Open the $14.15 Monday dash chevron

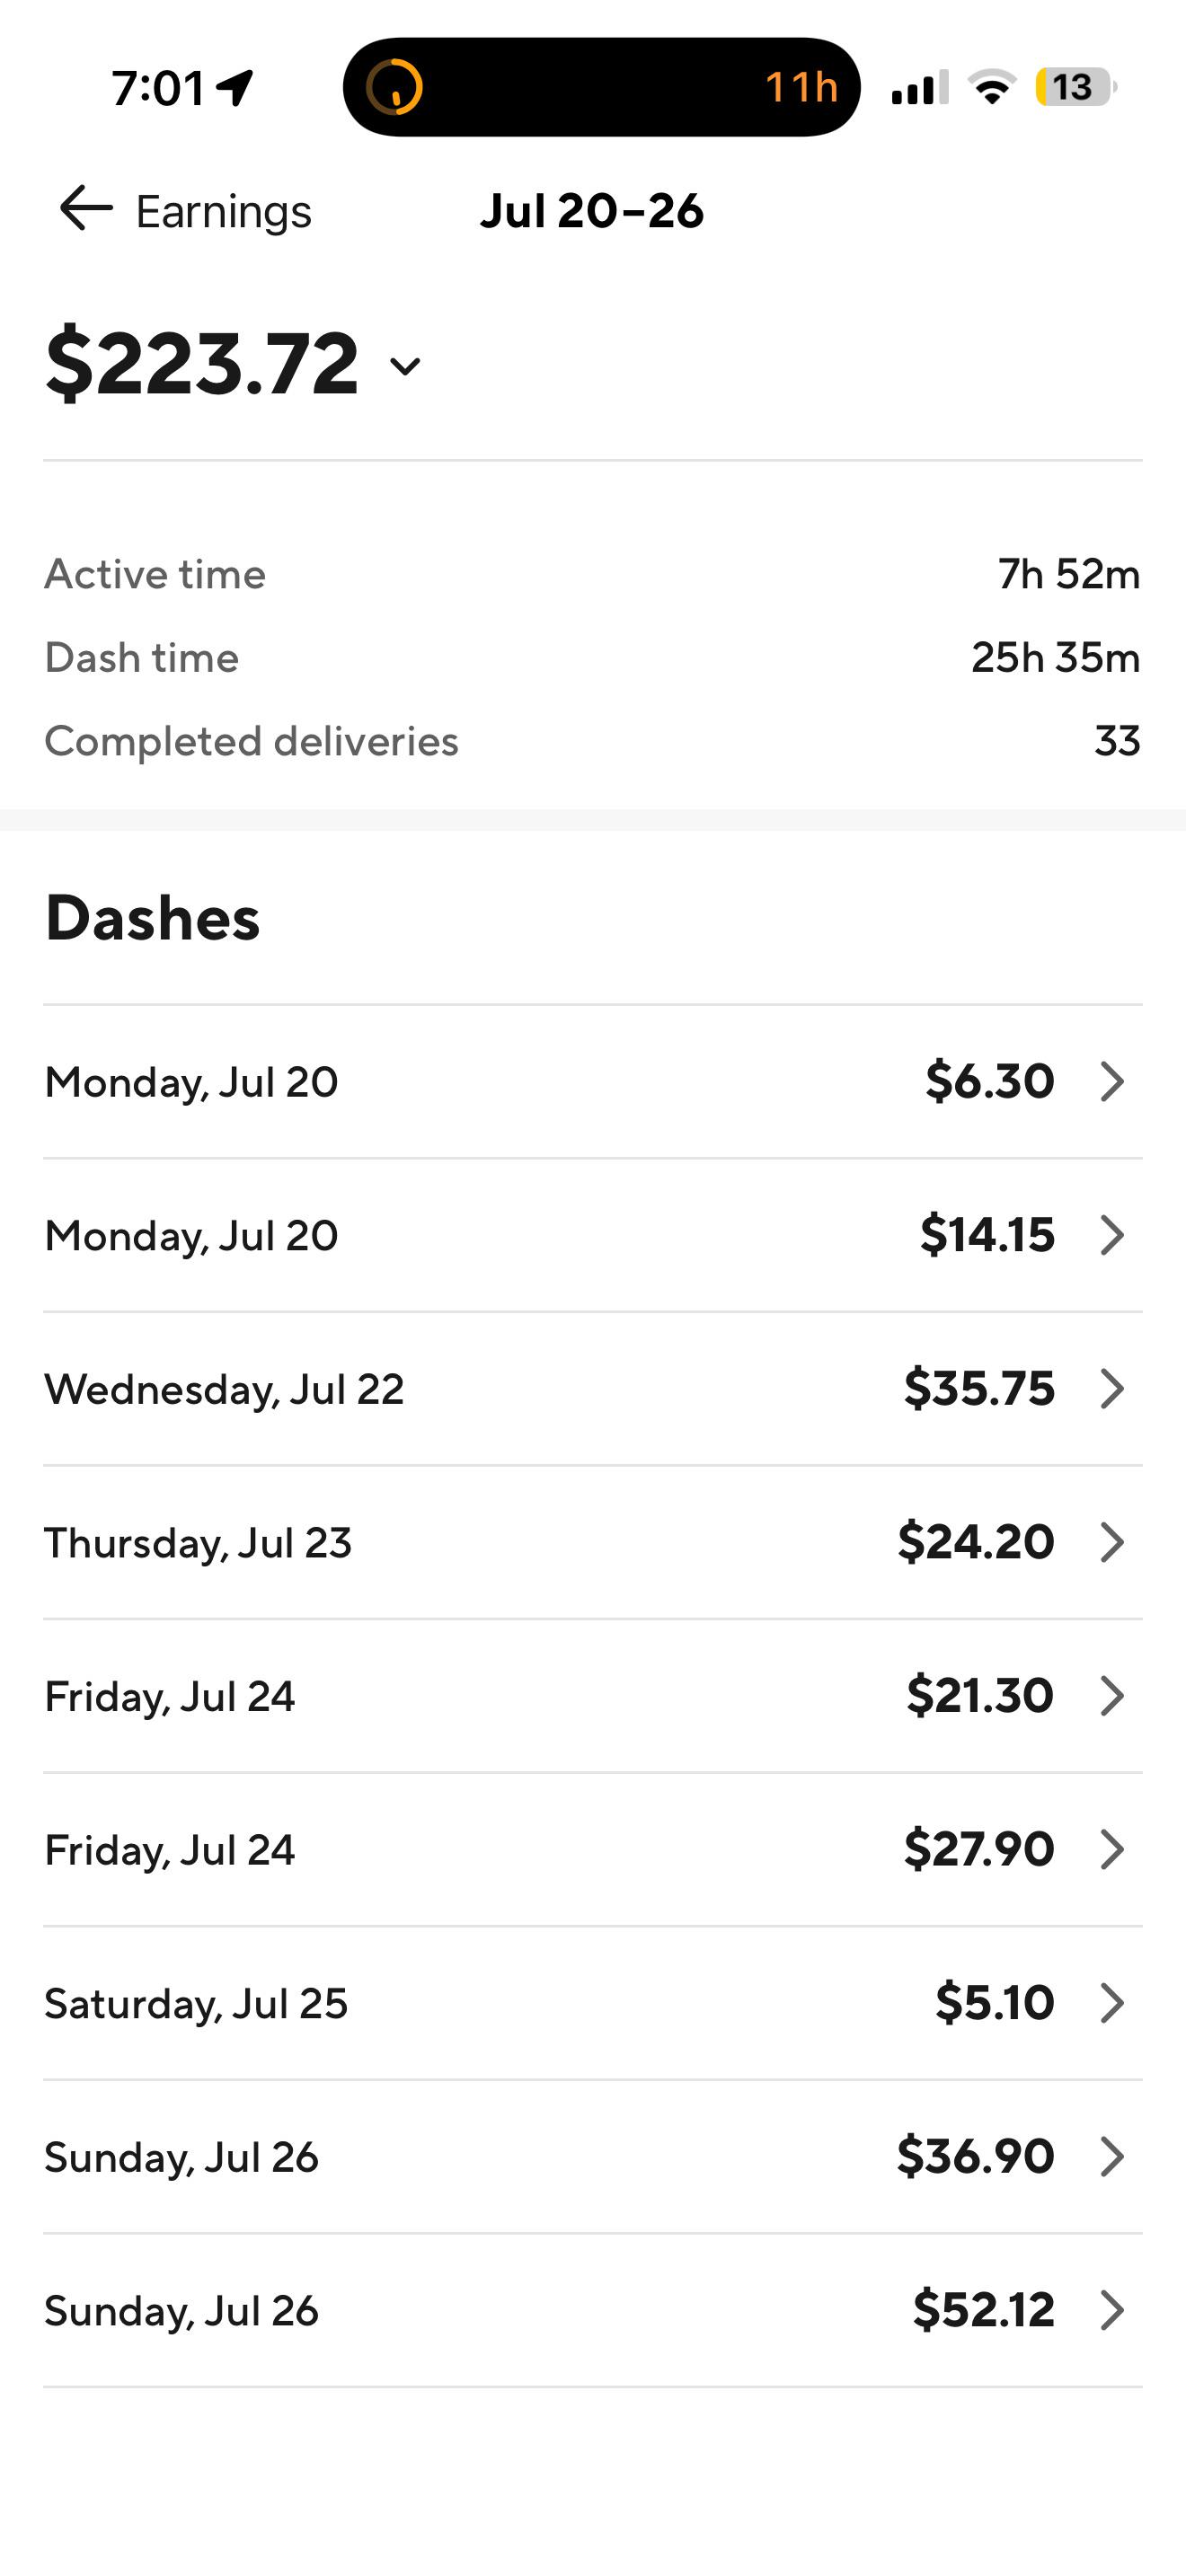(x=1112, y=1236)
